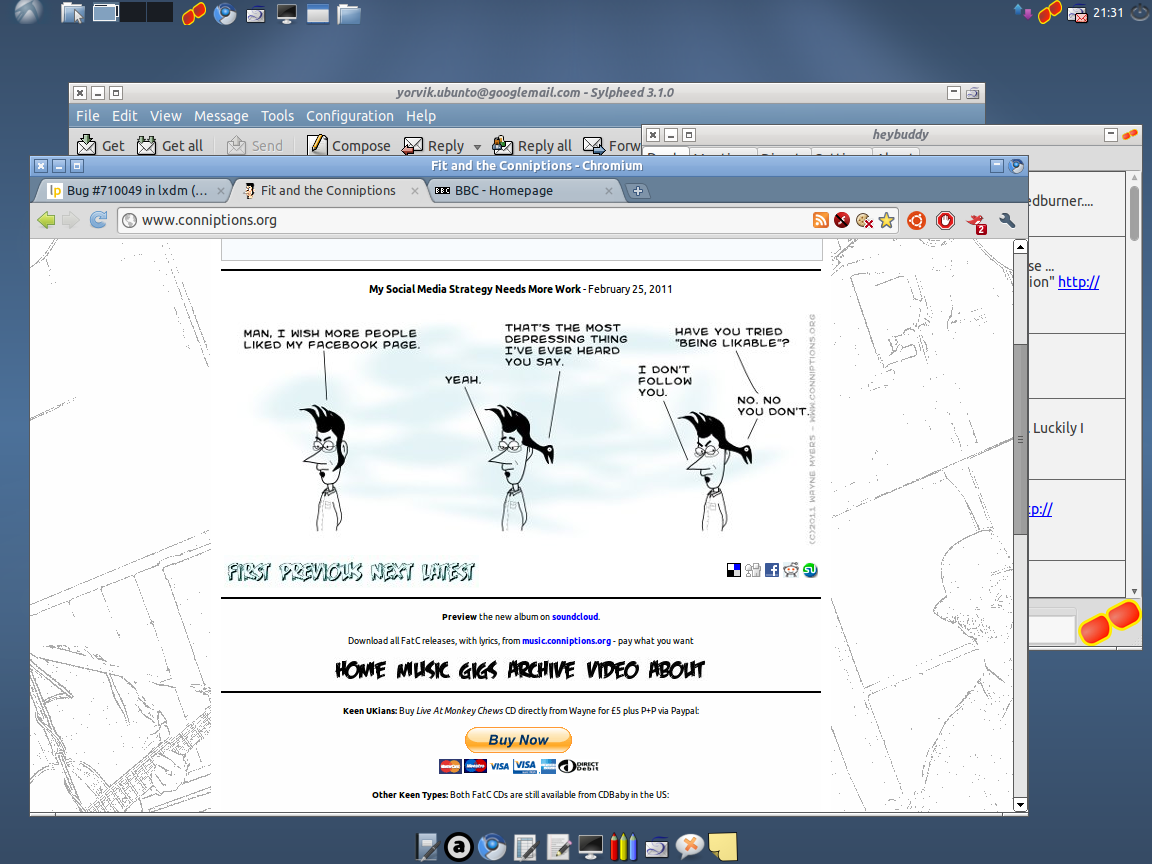Click the scroll down arrow in Chromium
Screen dimensions: 1152x864
1020,804
